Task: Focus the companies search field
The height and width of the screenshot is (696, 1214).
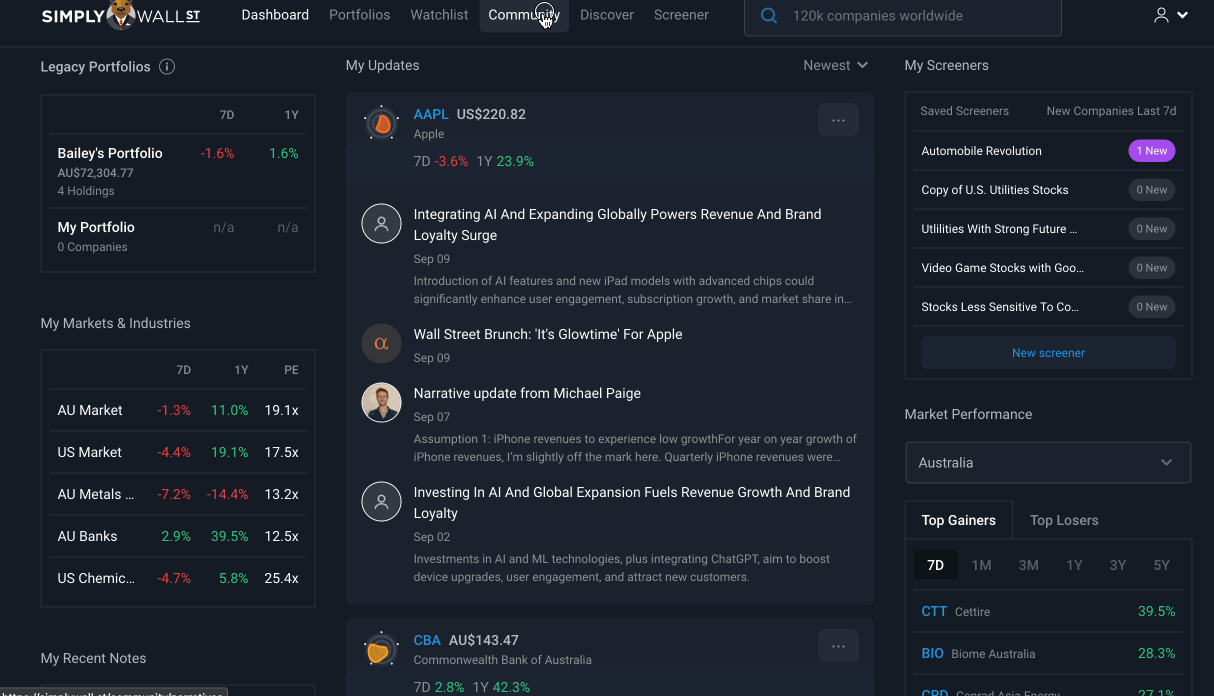Action: 902,16
